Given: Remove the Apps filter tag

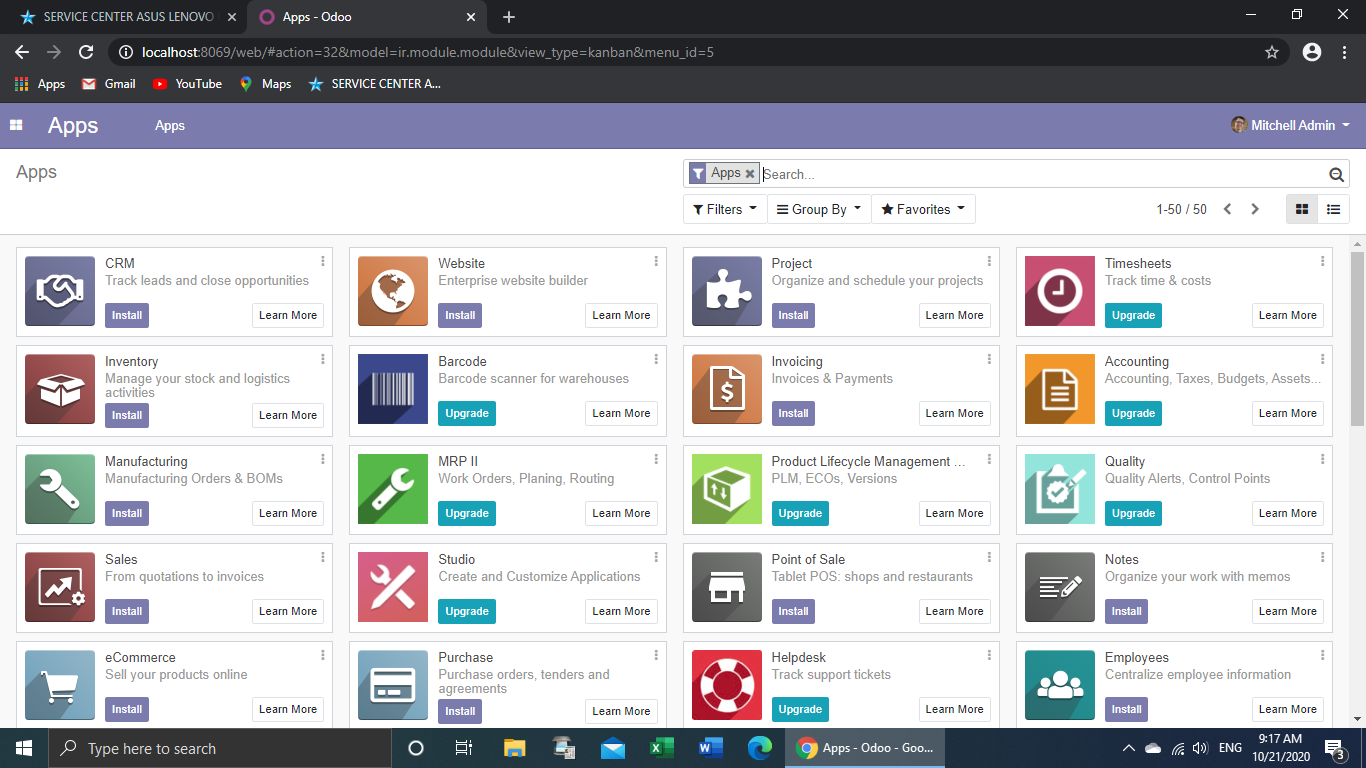Looking at the screenshot, I should point(750,174).
